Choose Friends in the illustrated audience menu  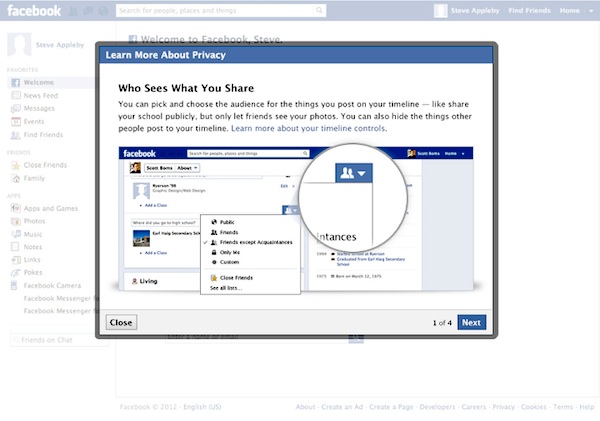coord(229,232)
